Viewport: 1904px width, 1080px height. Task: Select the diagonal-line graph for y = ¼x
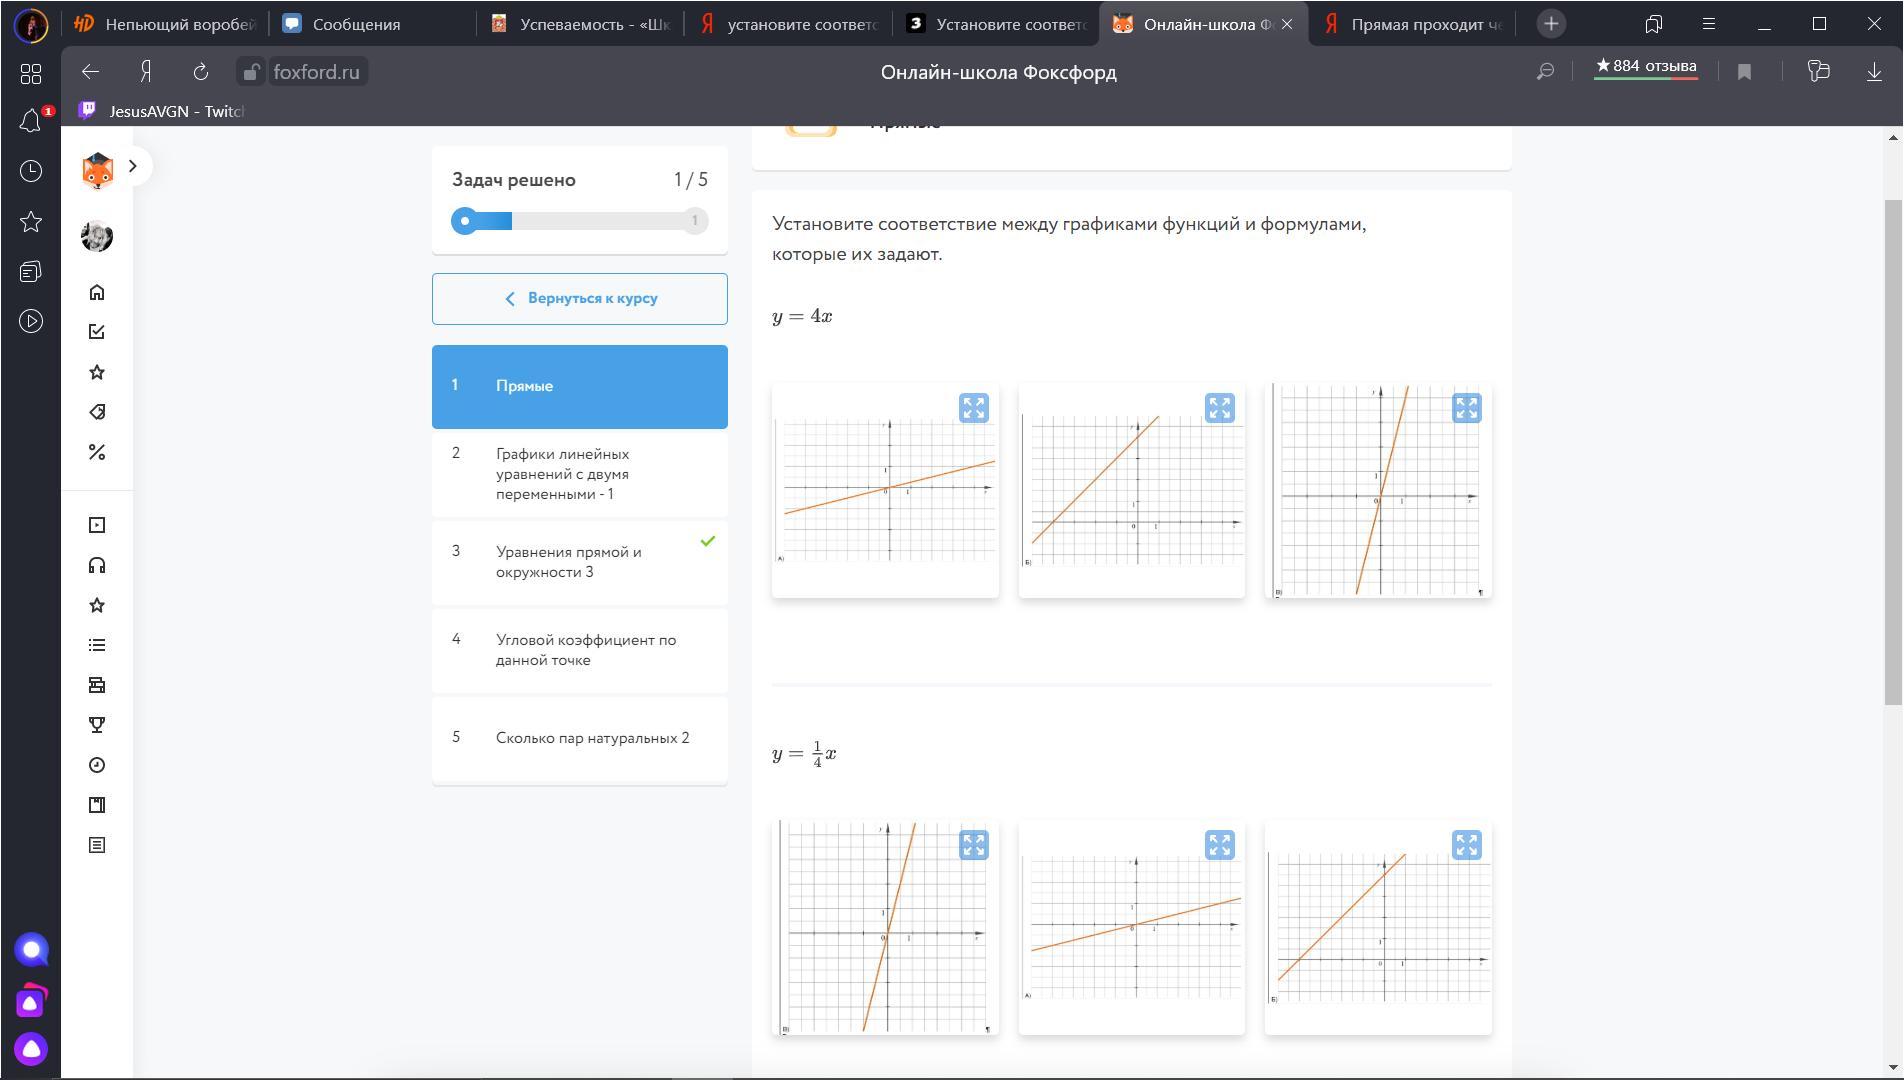(x=1378, y=927)
